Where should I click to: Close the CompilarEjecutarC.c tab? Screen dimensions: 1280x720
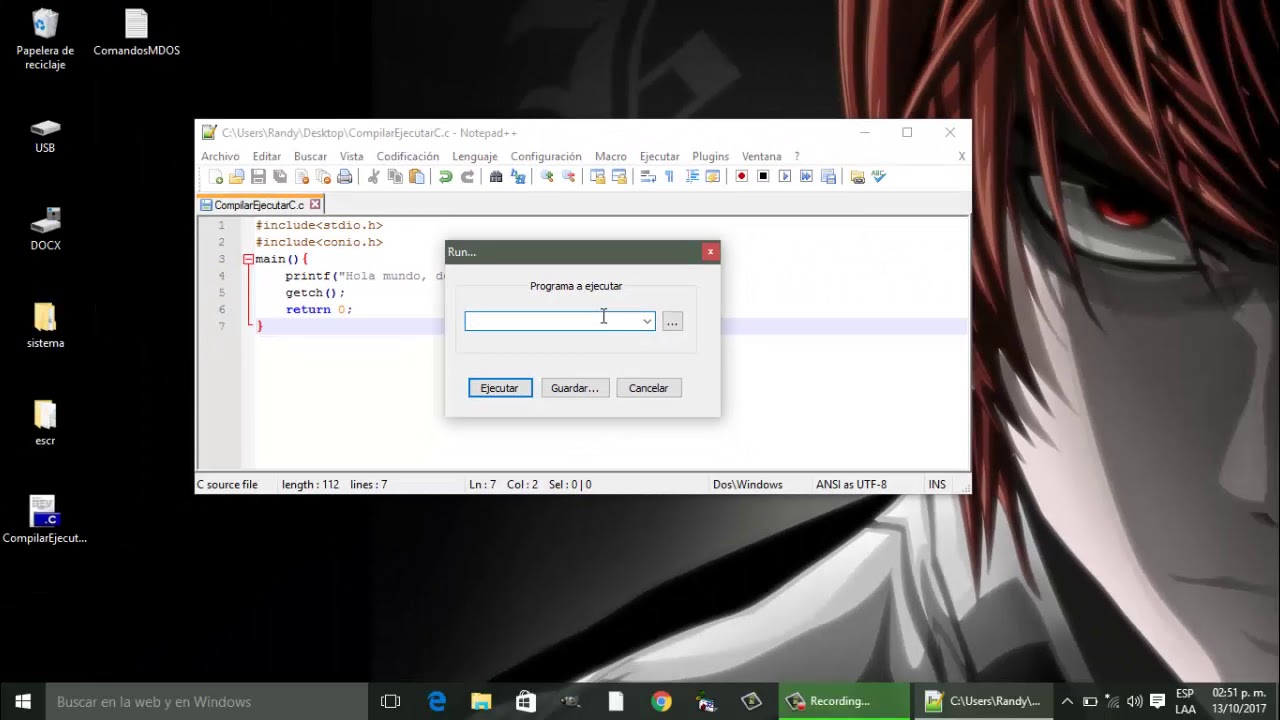click(x=314, y=204)
